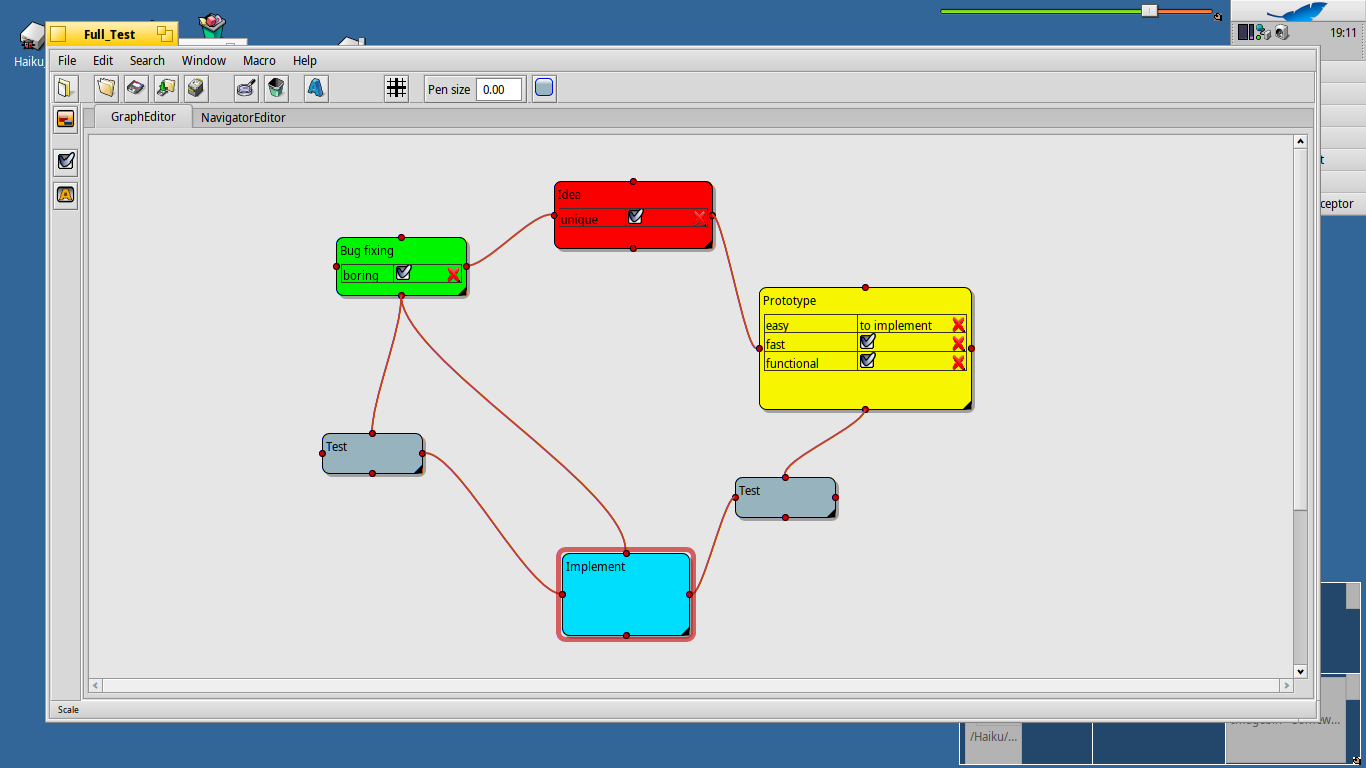Remove the 'fast' row via red X
The image size is (1366, 768).
(958, 344)
